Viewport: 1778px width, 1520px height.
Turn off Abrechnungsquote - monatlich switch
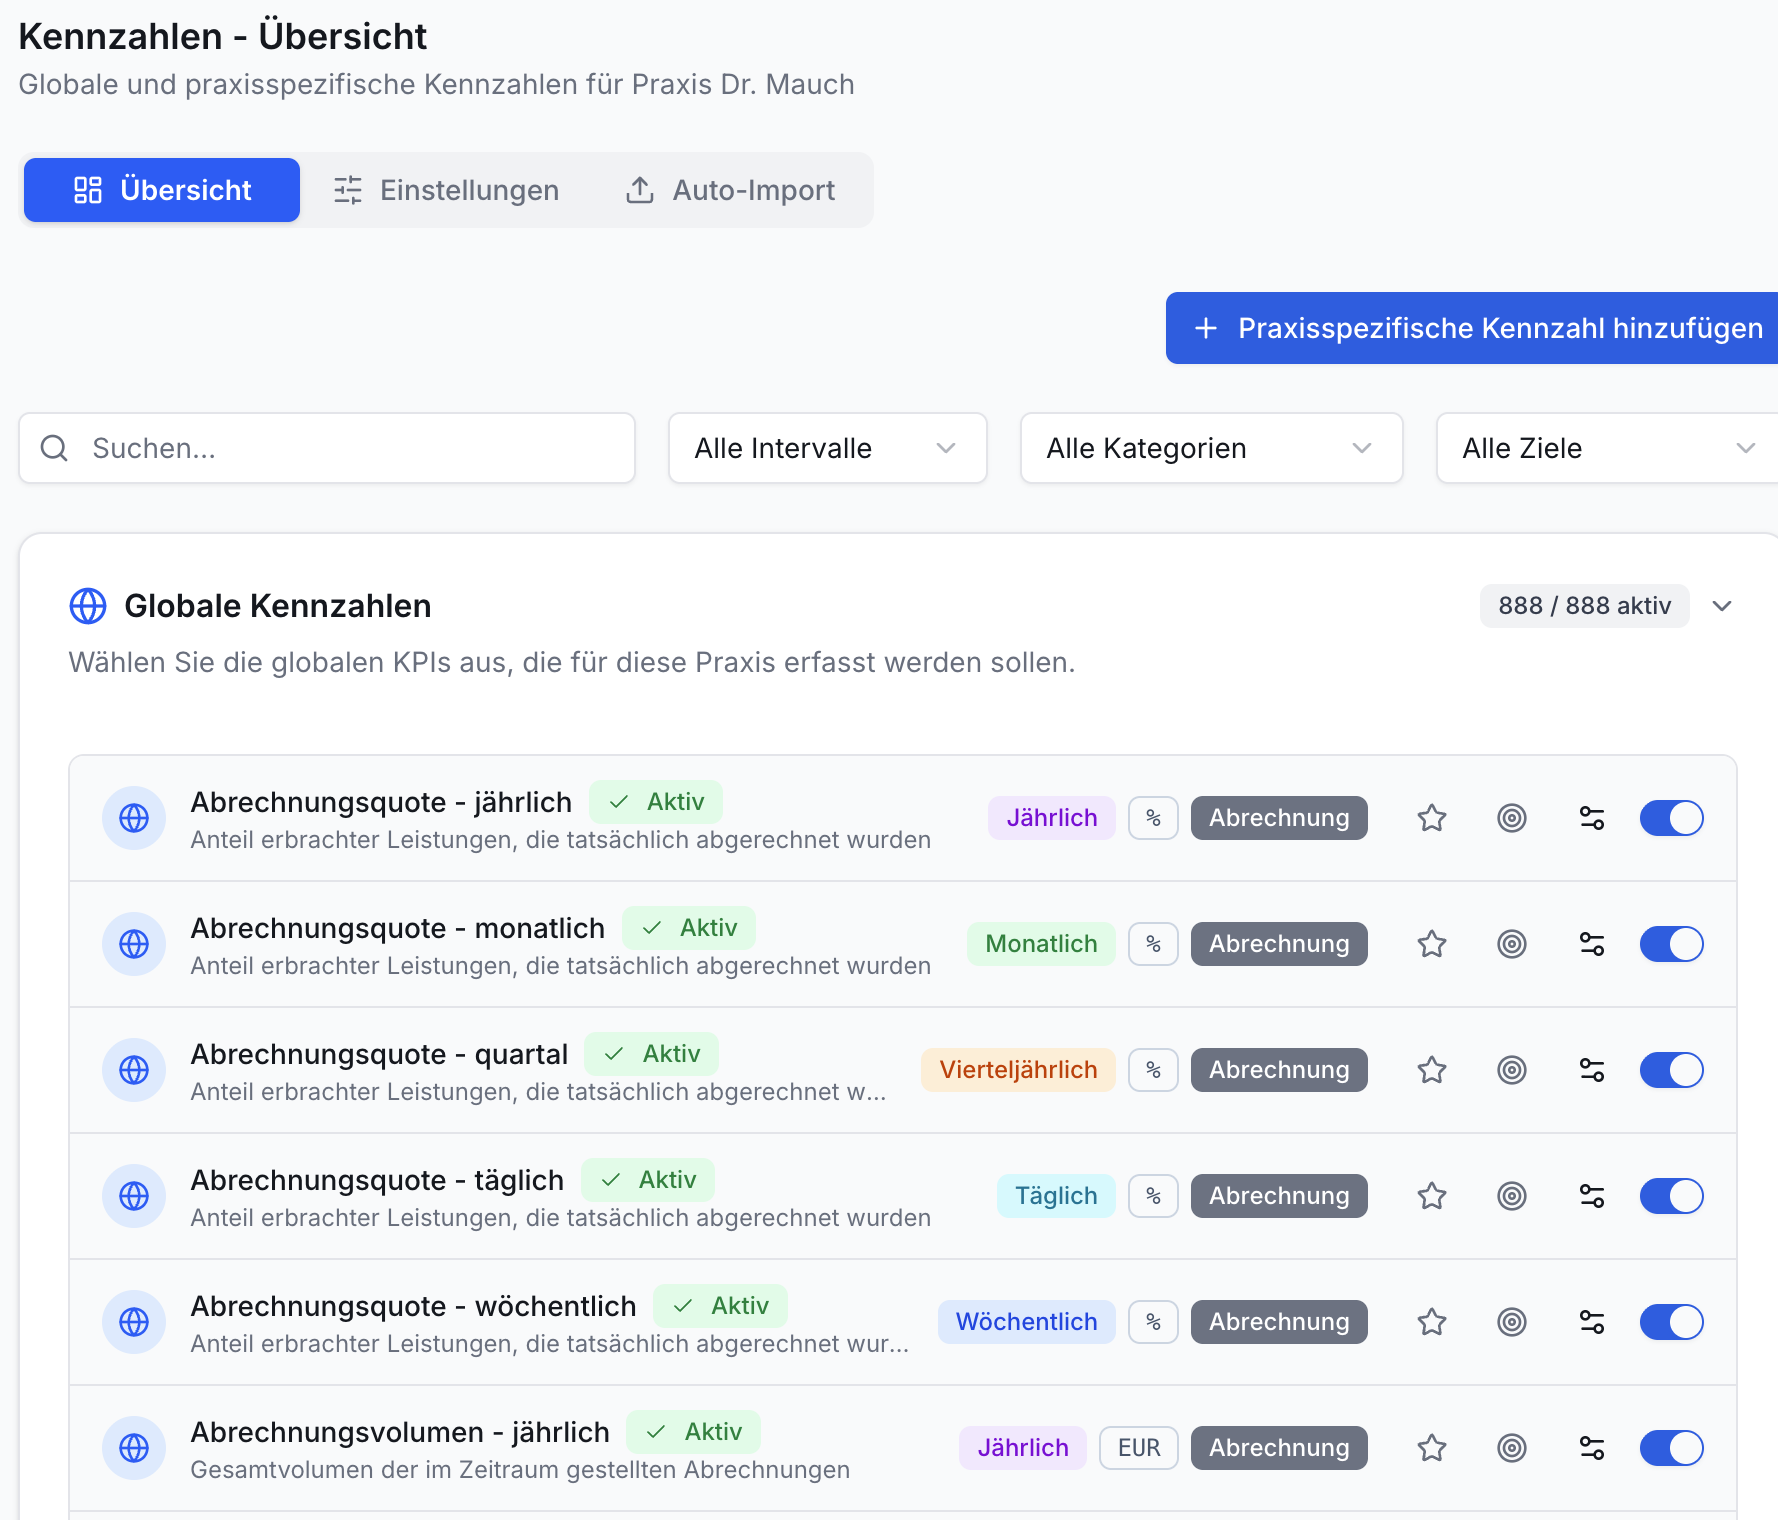[1672, 944]
